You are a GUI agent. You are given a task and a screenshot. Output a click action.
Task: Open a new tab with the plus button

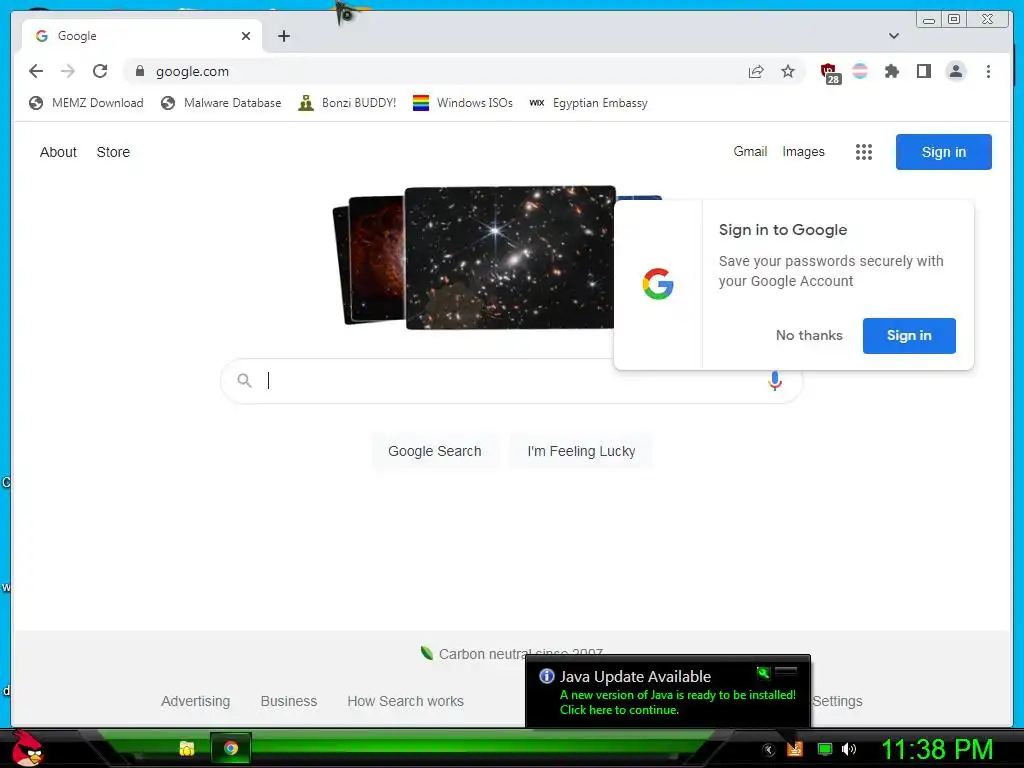(x=283, y=36)
